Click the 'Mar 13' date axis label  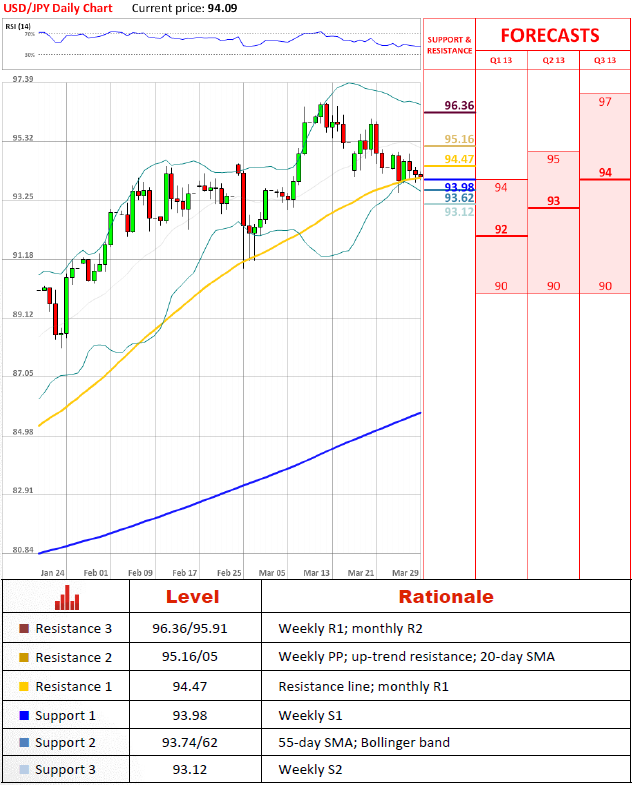[316, 573]
